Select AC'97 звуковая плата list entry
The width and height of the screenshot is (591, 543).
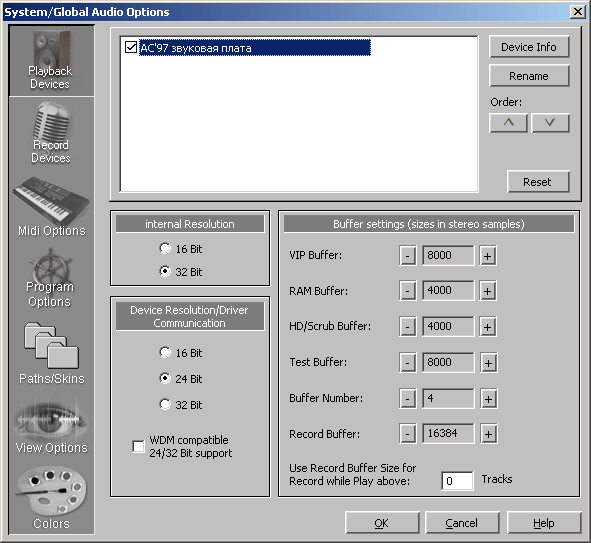pos(255,48)
